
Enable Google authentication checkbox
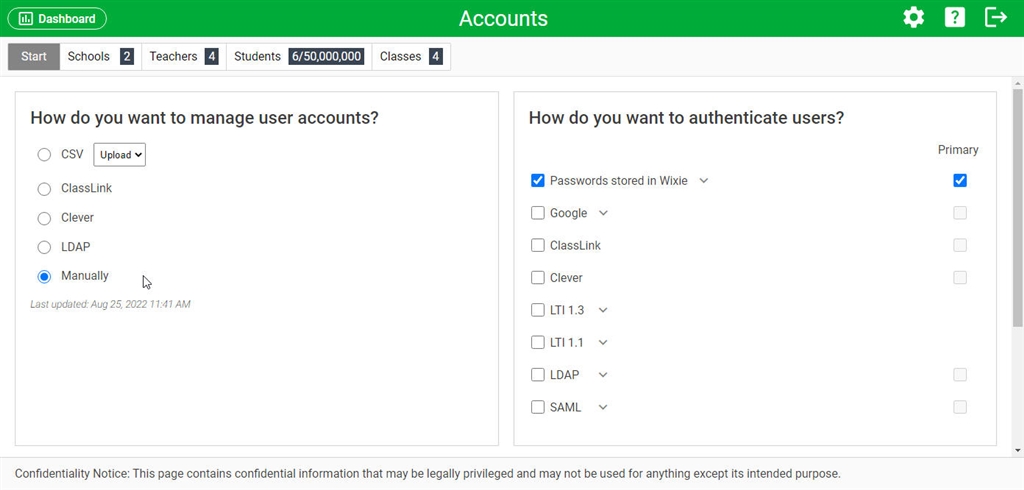pyautogui.click(x=537, y=213)
